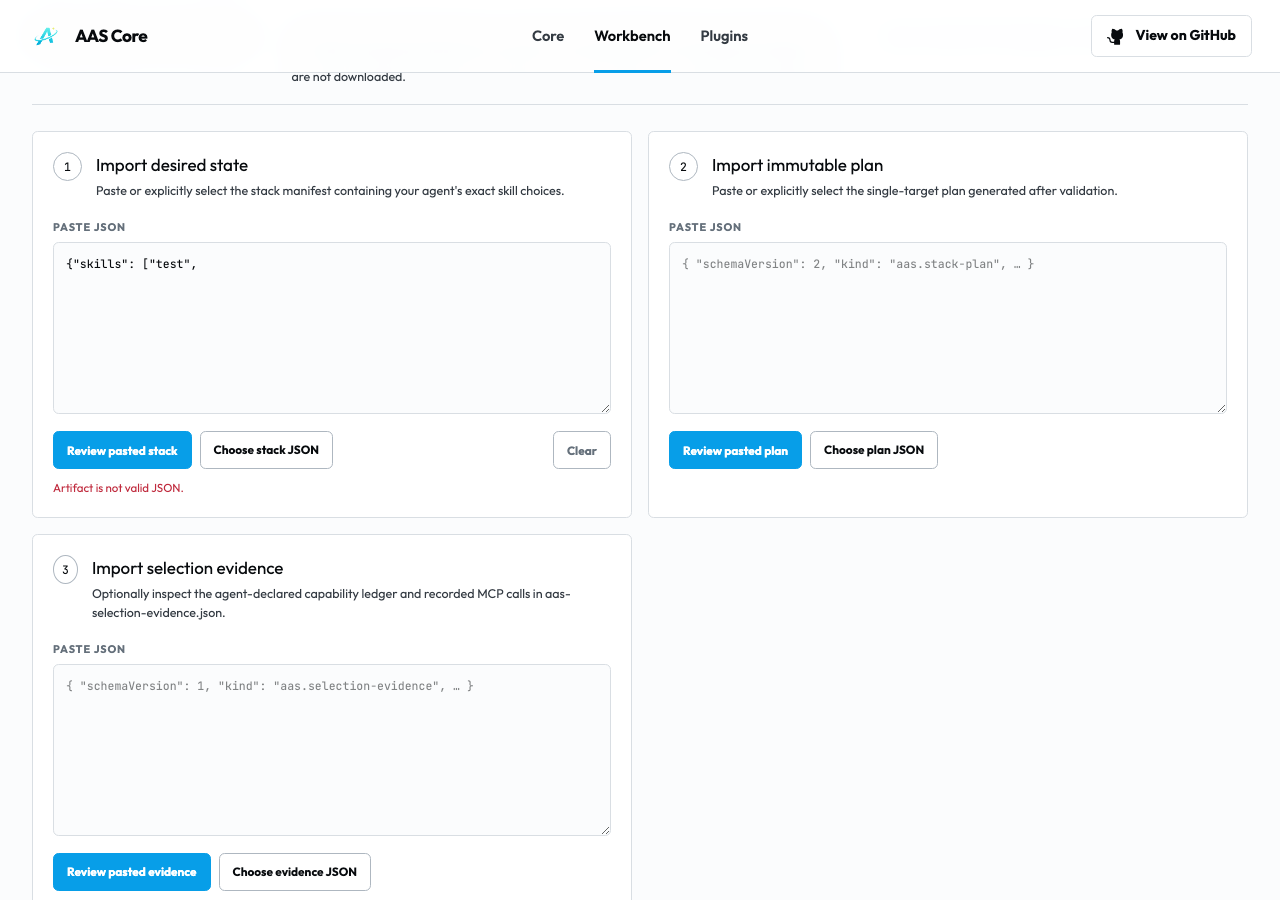Click the 'Artifact is not valid JSON.' error
This screenshot has height=900, width=1280.
point(118,488)
